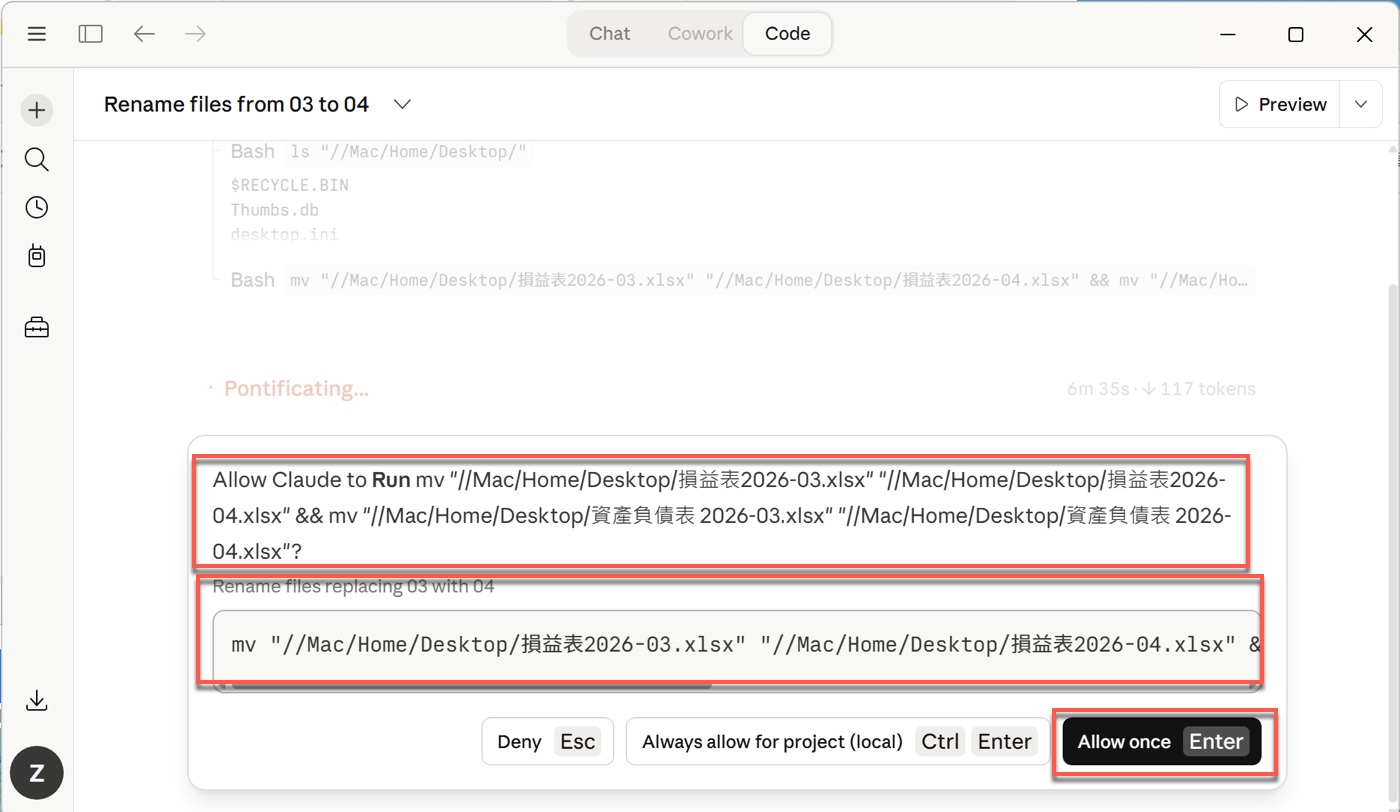Click the Preview button

pos(1280,104)
